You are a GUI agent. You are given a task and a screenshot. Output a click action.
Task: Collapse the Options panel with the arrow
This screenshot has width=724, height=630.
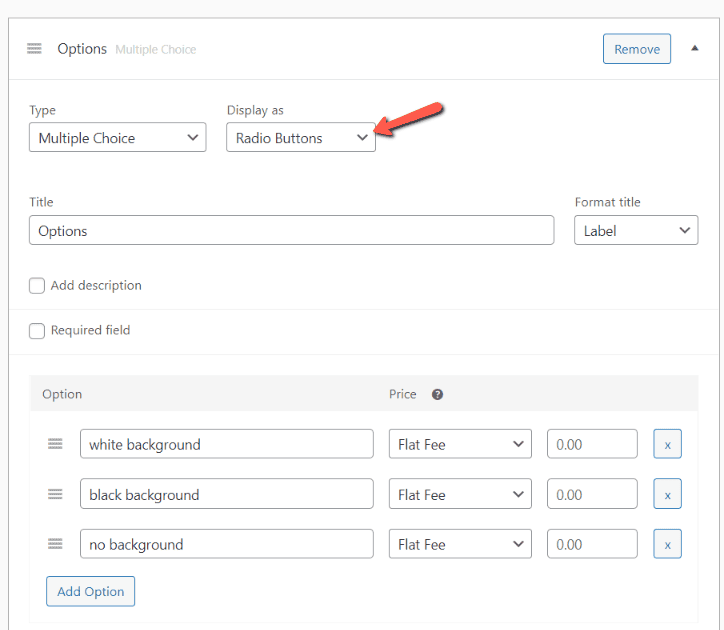695,48
